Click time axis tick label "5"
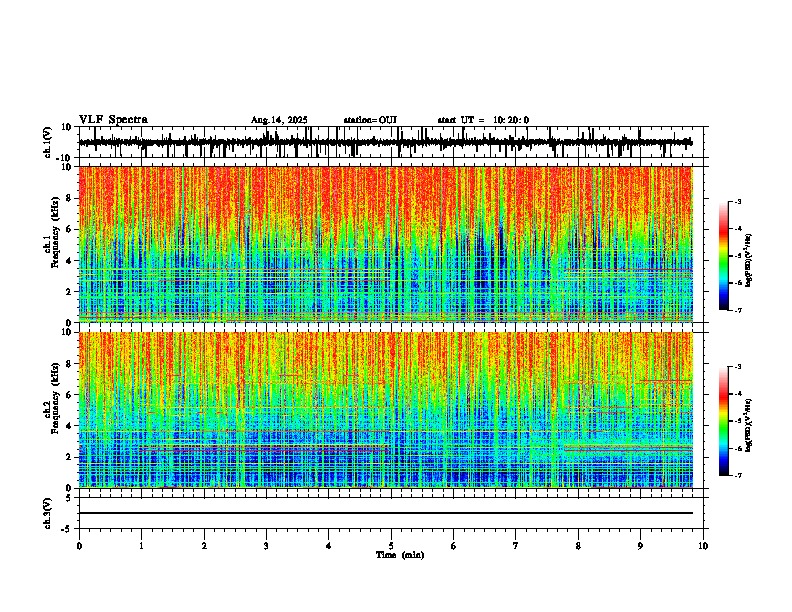The height and width of the screenshot is (612, 792). pos(391,546)
